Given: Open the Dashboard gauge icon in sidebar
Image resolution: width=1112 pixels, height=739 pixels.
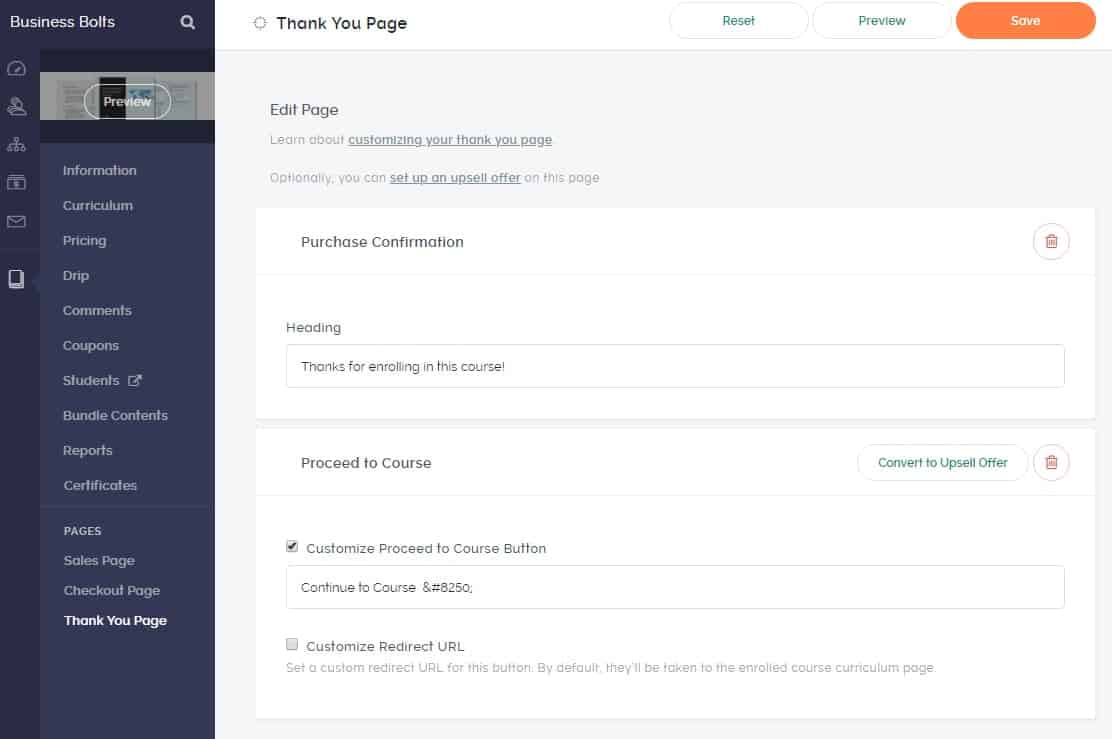Looking at the screenshot, I should click(x=16, y=69).
